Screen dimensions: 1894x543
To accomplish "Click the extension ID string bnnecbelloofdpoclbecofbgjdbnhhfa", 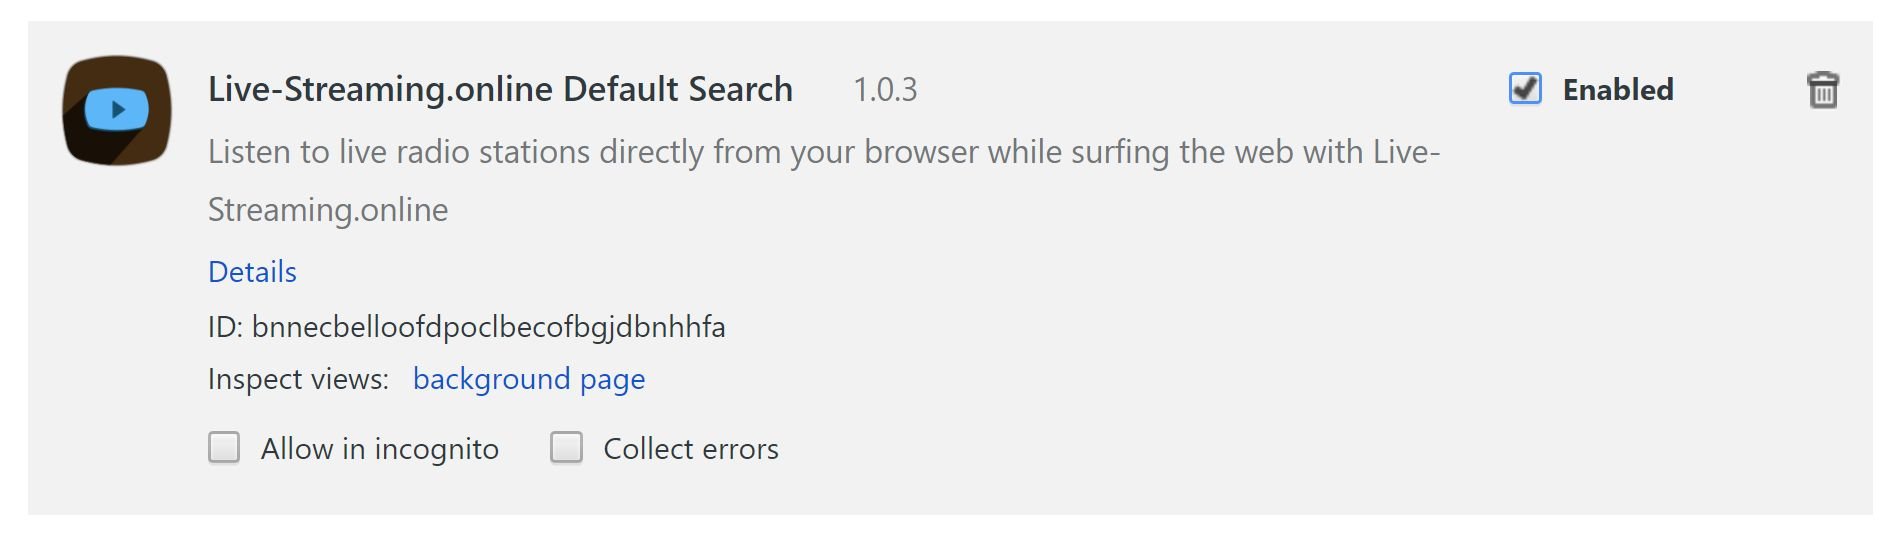I will (x=488, y=327).
